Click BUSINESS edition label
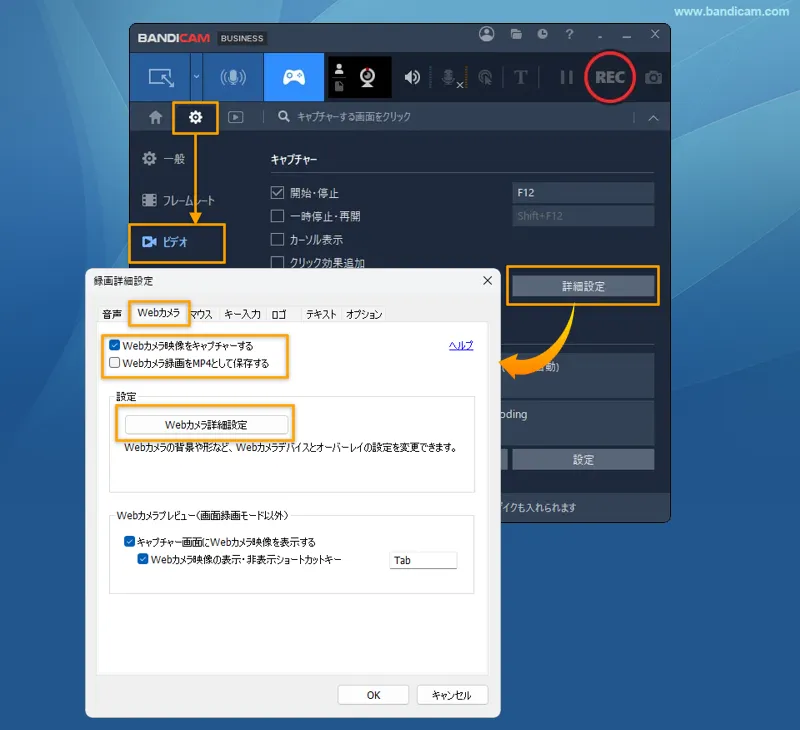The width and height of the screenshot is (800, 730). [x=242, y=38]
